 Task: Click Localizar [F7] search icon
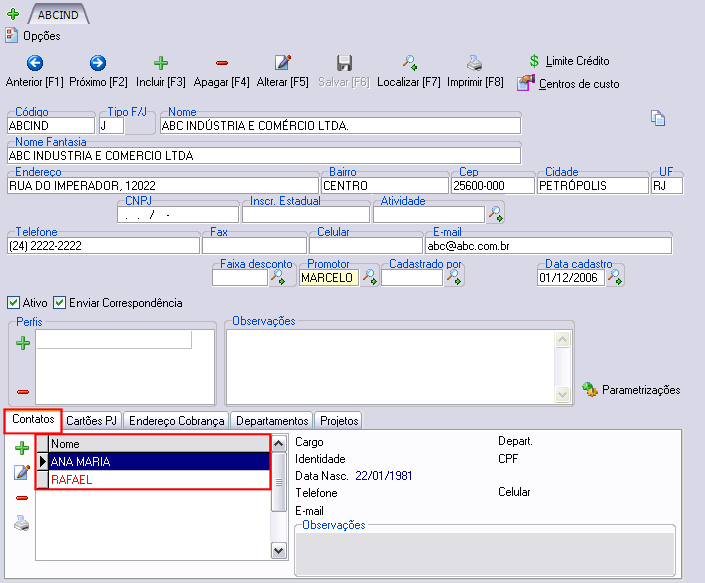click(x=410, y=63)
